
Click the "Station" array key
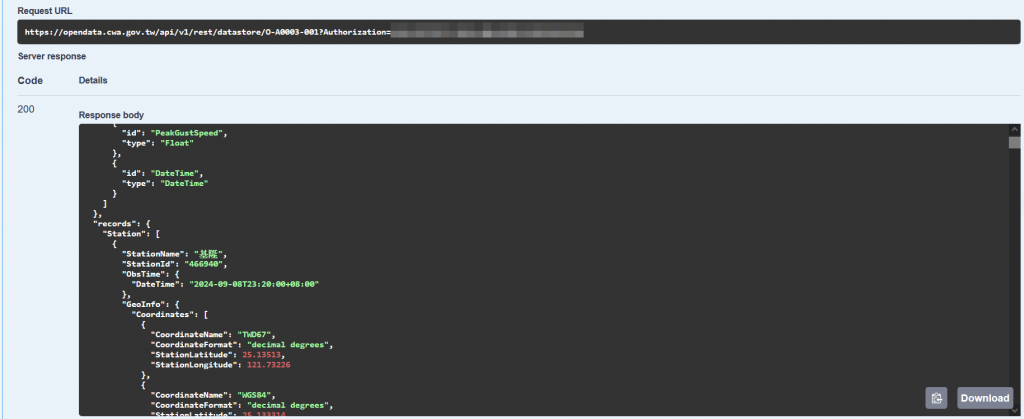[123, 234]
